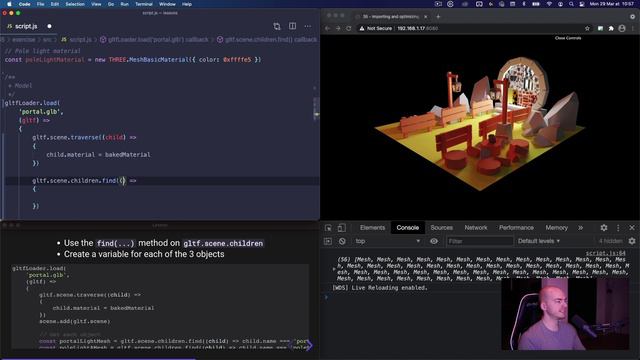Go forward in the browser
The width and height of the screenshot is (640, 360).
[x=338, y=28]
